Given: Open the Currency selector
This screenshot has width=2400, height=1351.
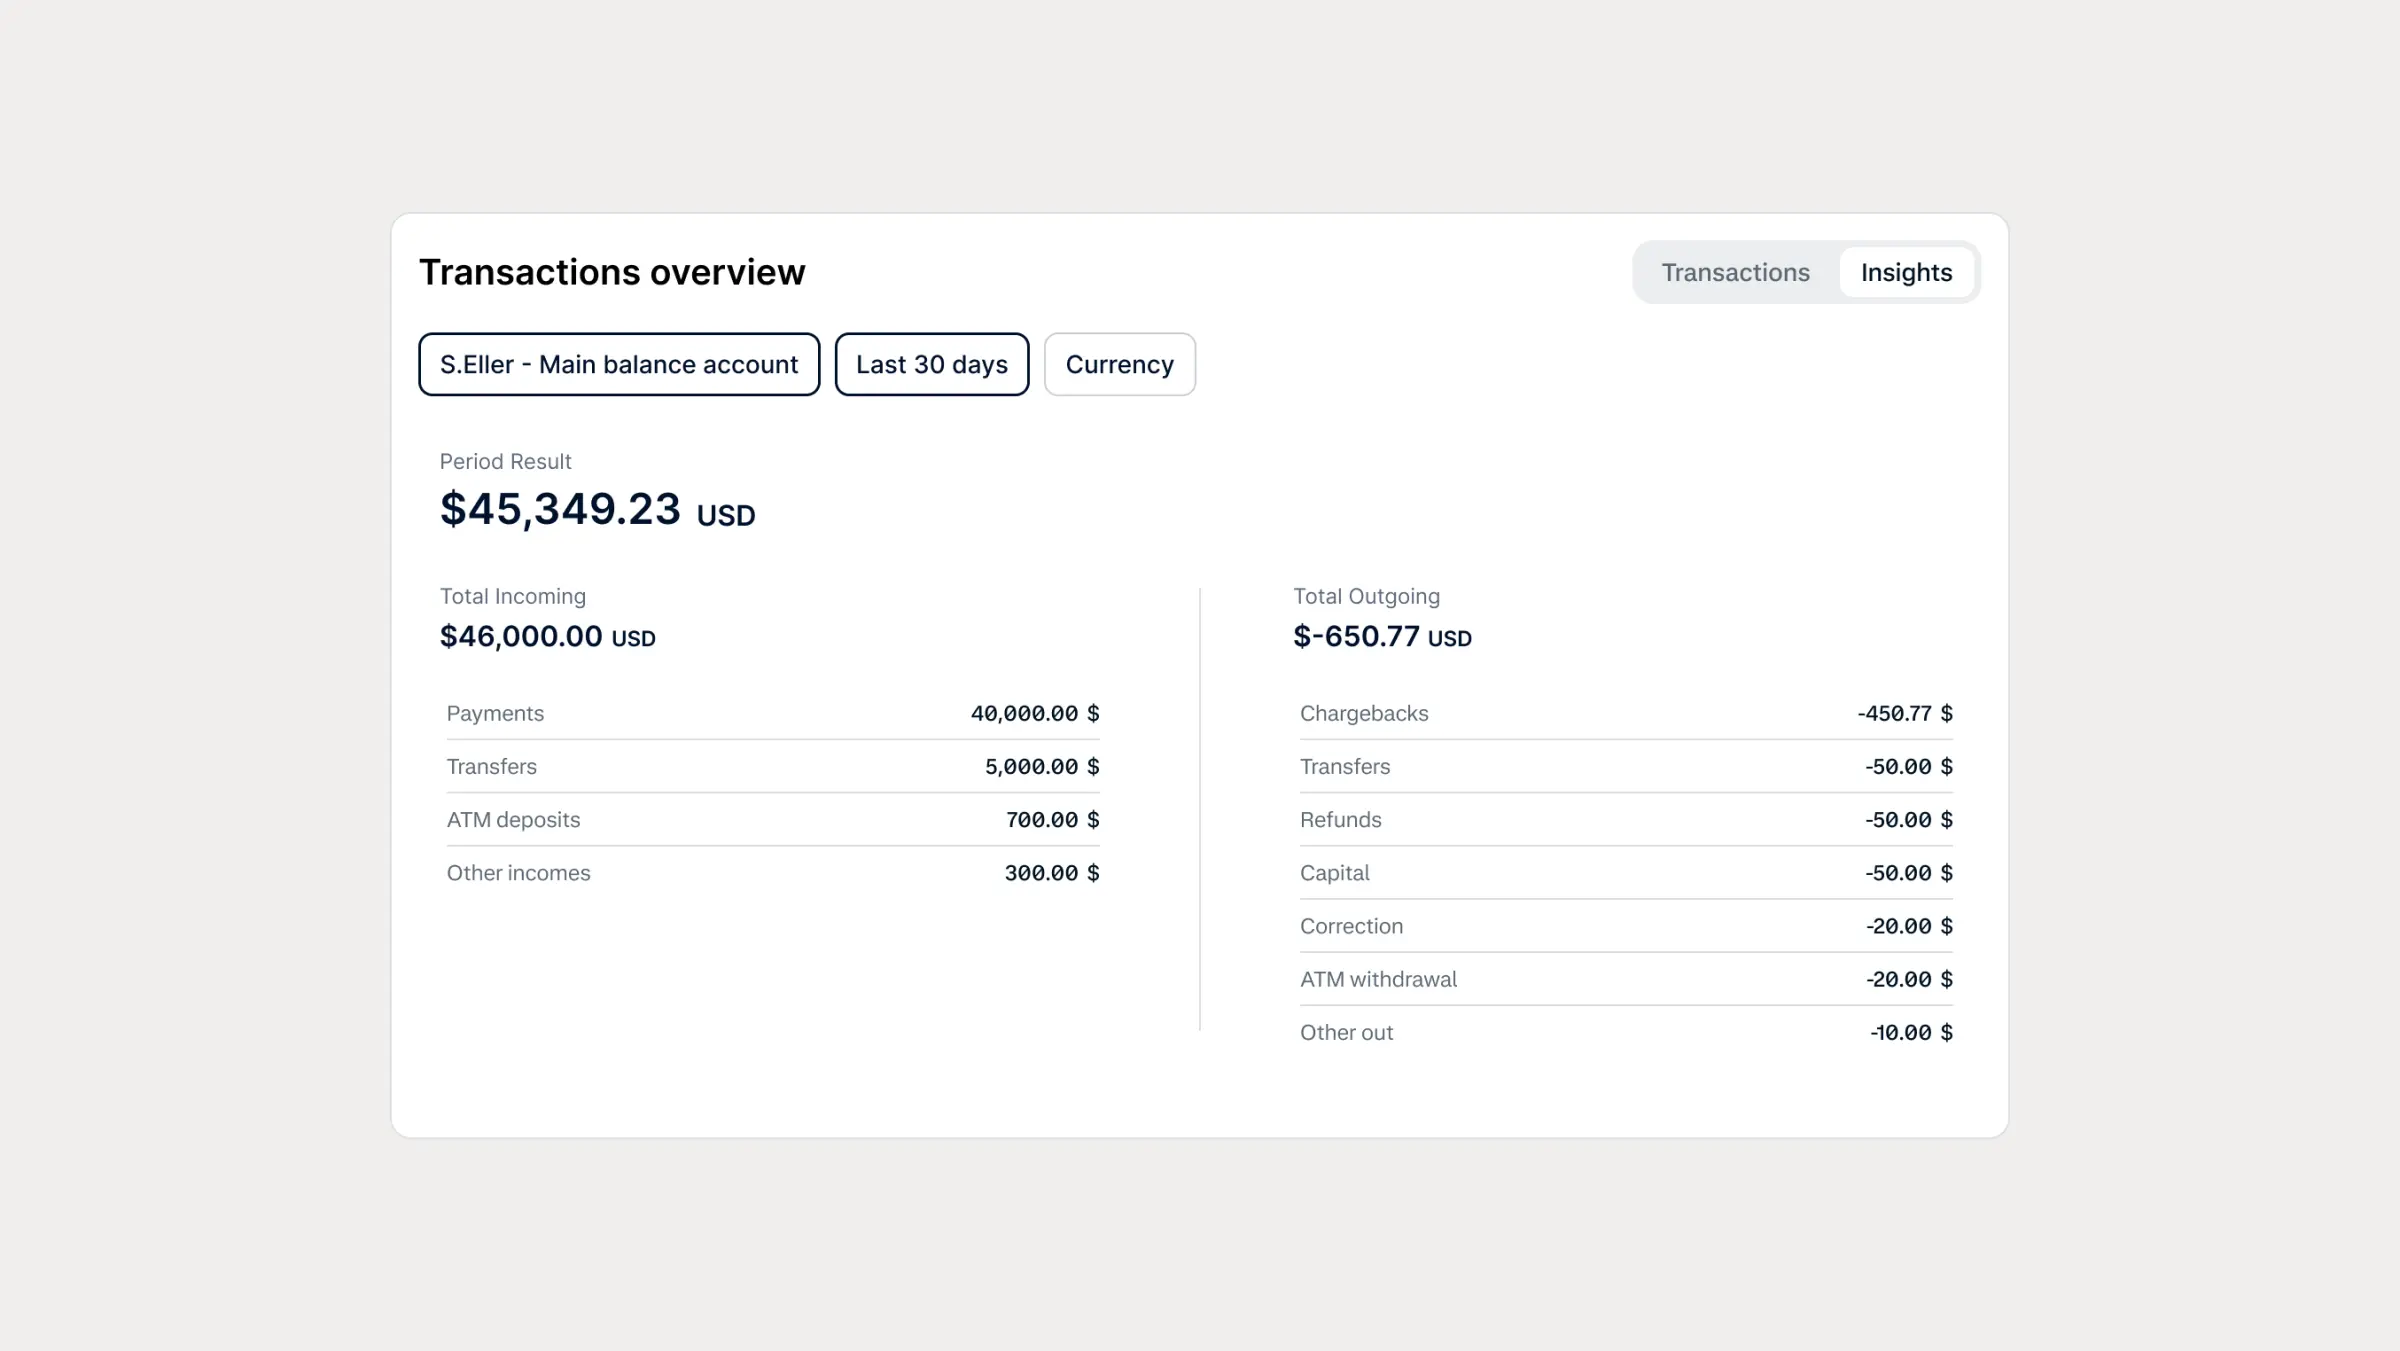Looking at the screenshot, I should (x=1119, y=364).
